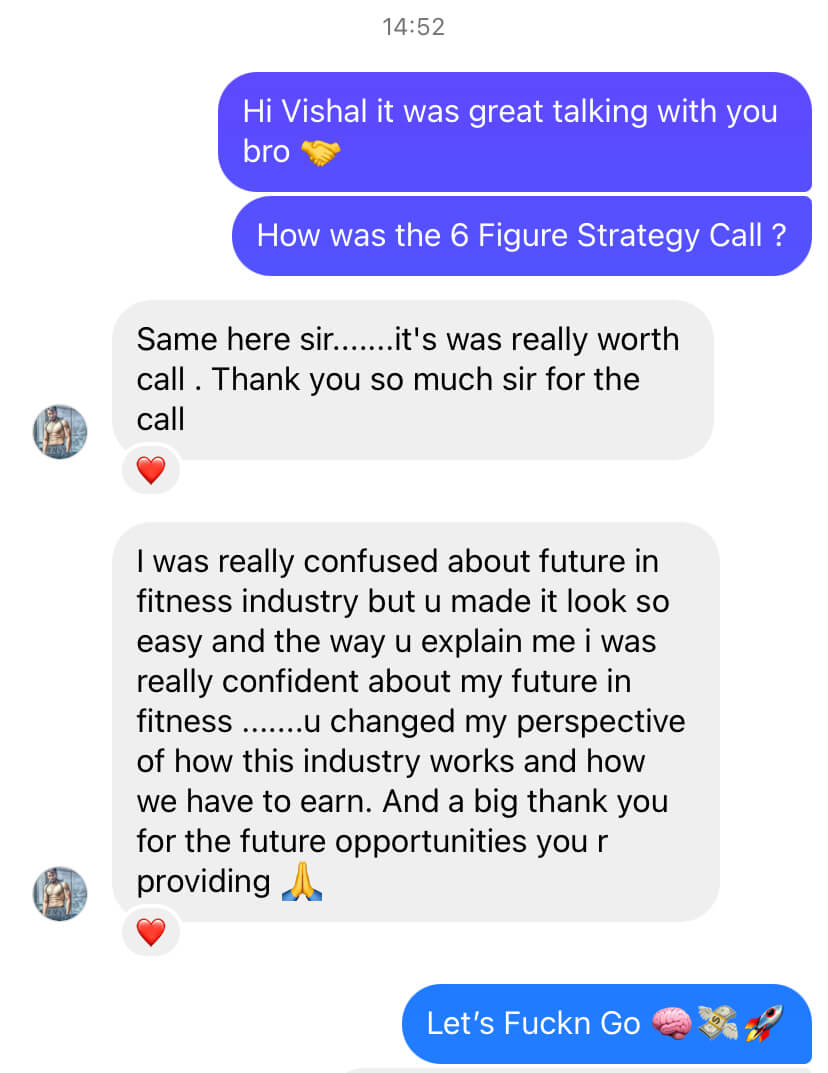Click the brain emoji in the last message

tap(672, 1024)
